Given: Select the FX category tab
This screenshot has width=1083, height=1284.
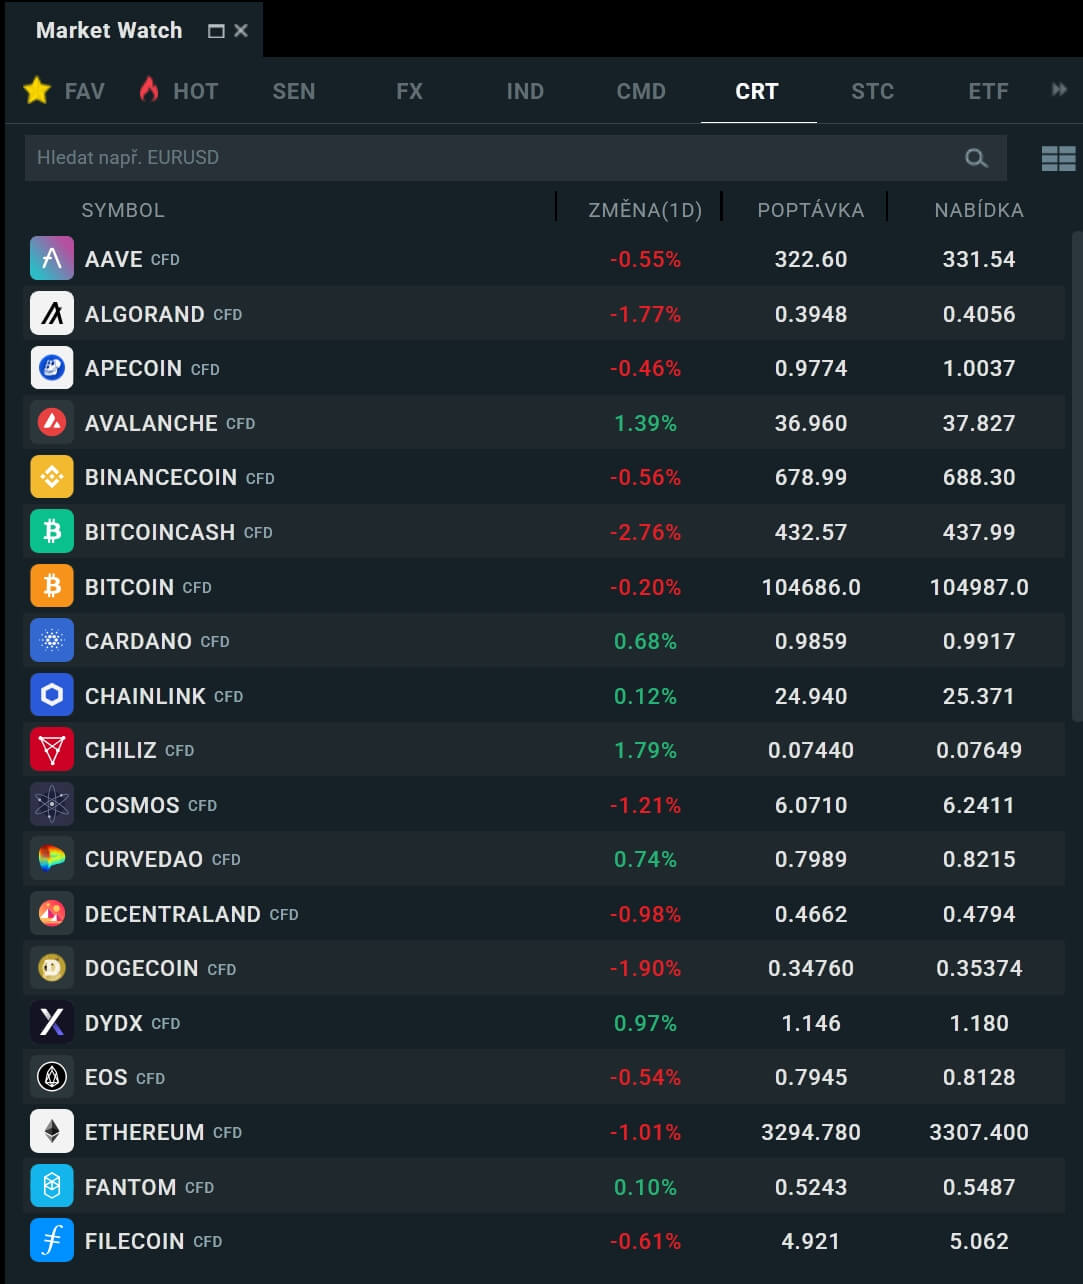Looking at the screenshot, I should [x=409, y=91].
